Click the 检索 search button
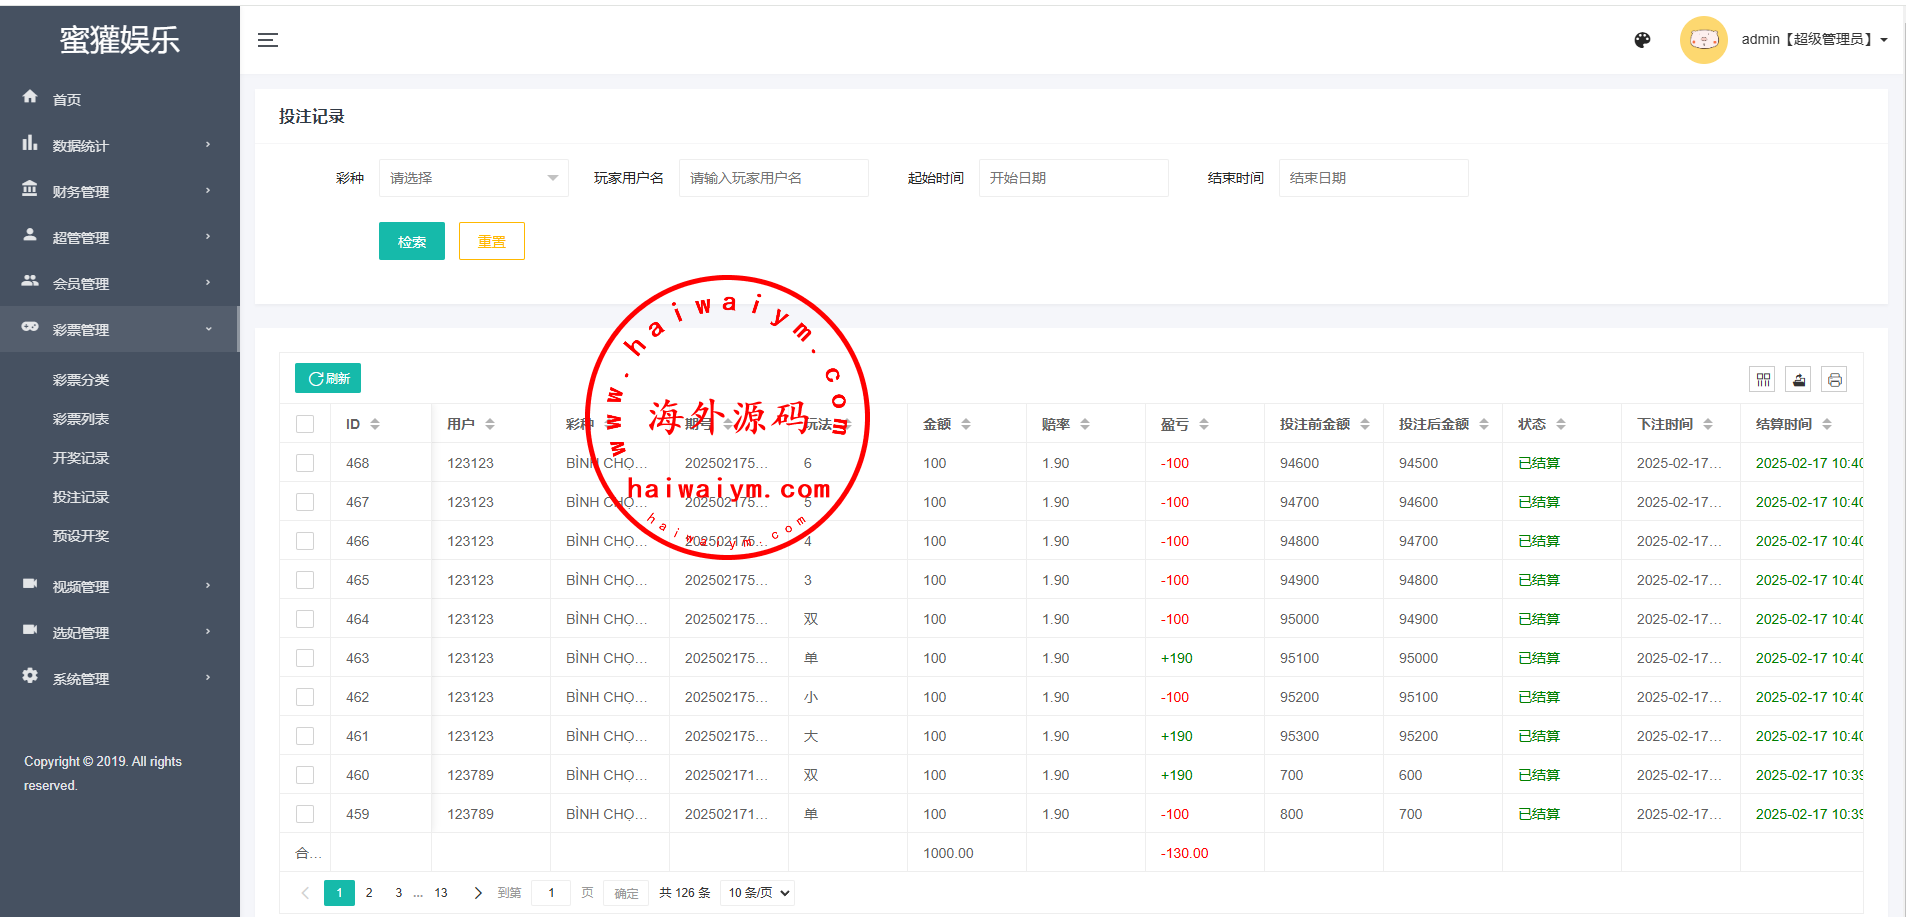This screenshot has width=1906, height=917. pyautogui.click(x=411, y=241)
